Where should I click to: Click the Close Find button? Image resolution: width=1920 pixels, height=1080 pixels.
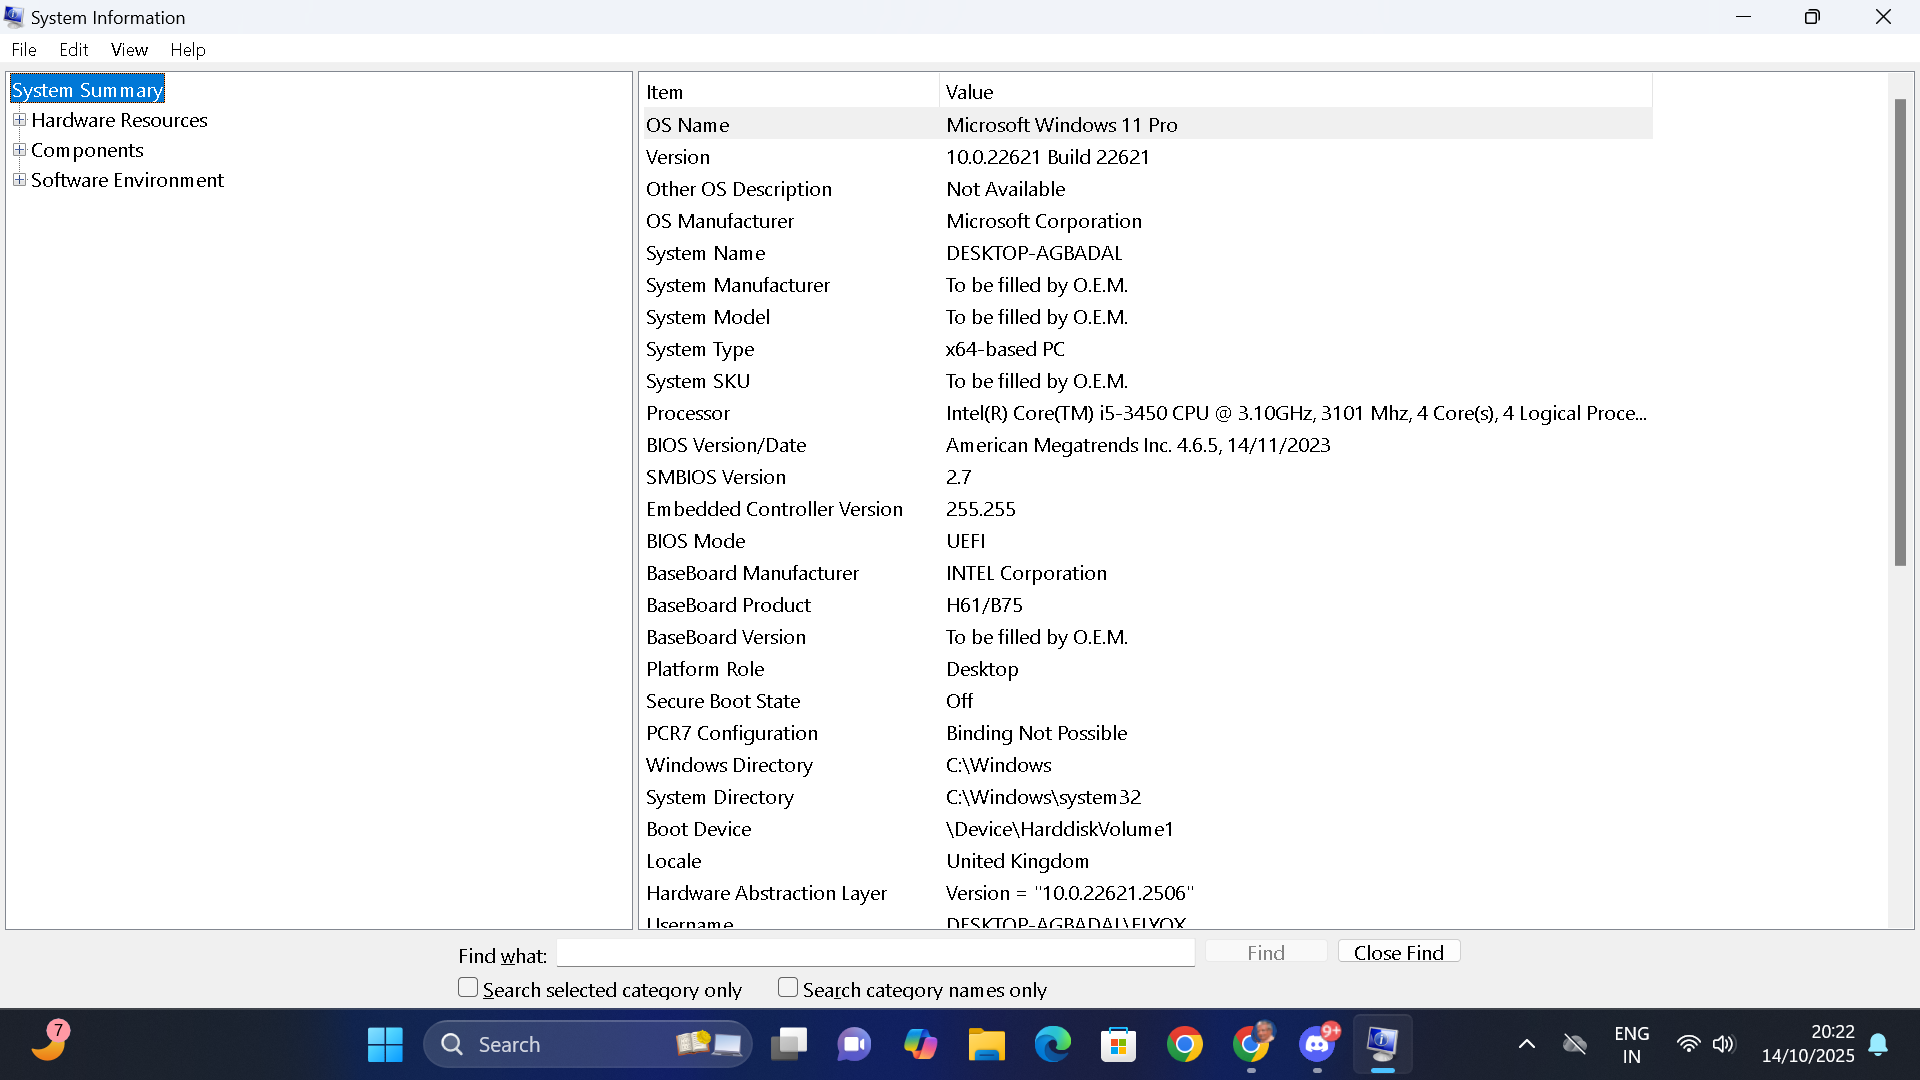(x=1398, y=952)
